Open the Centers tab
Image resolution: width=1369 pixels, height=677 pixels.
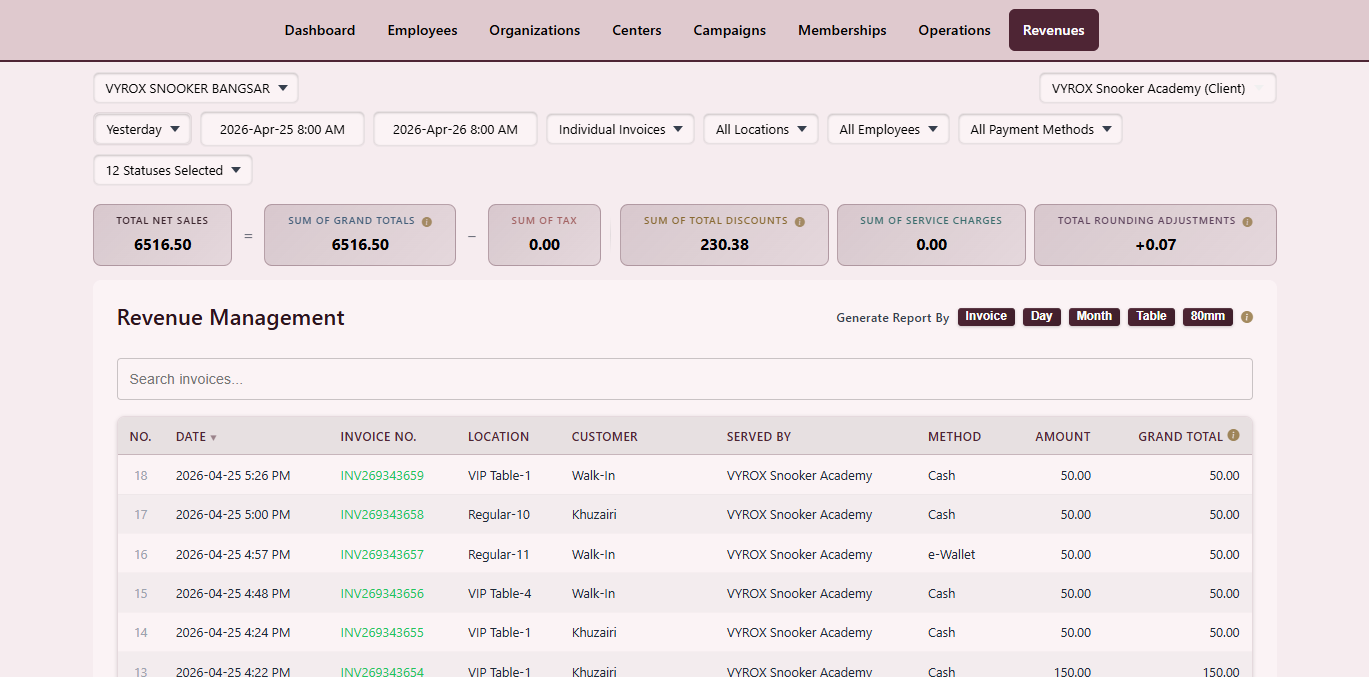click(637, 30)
